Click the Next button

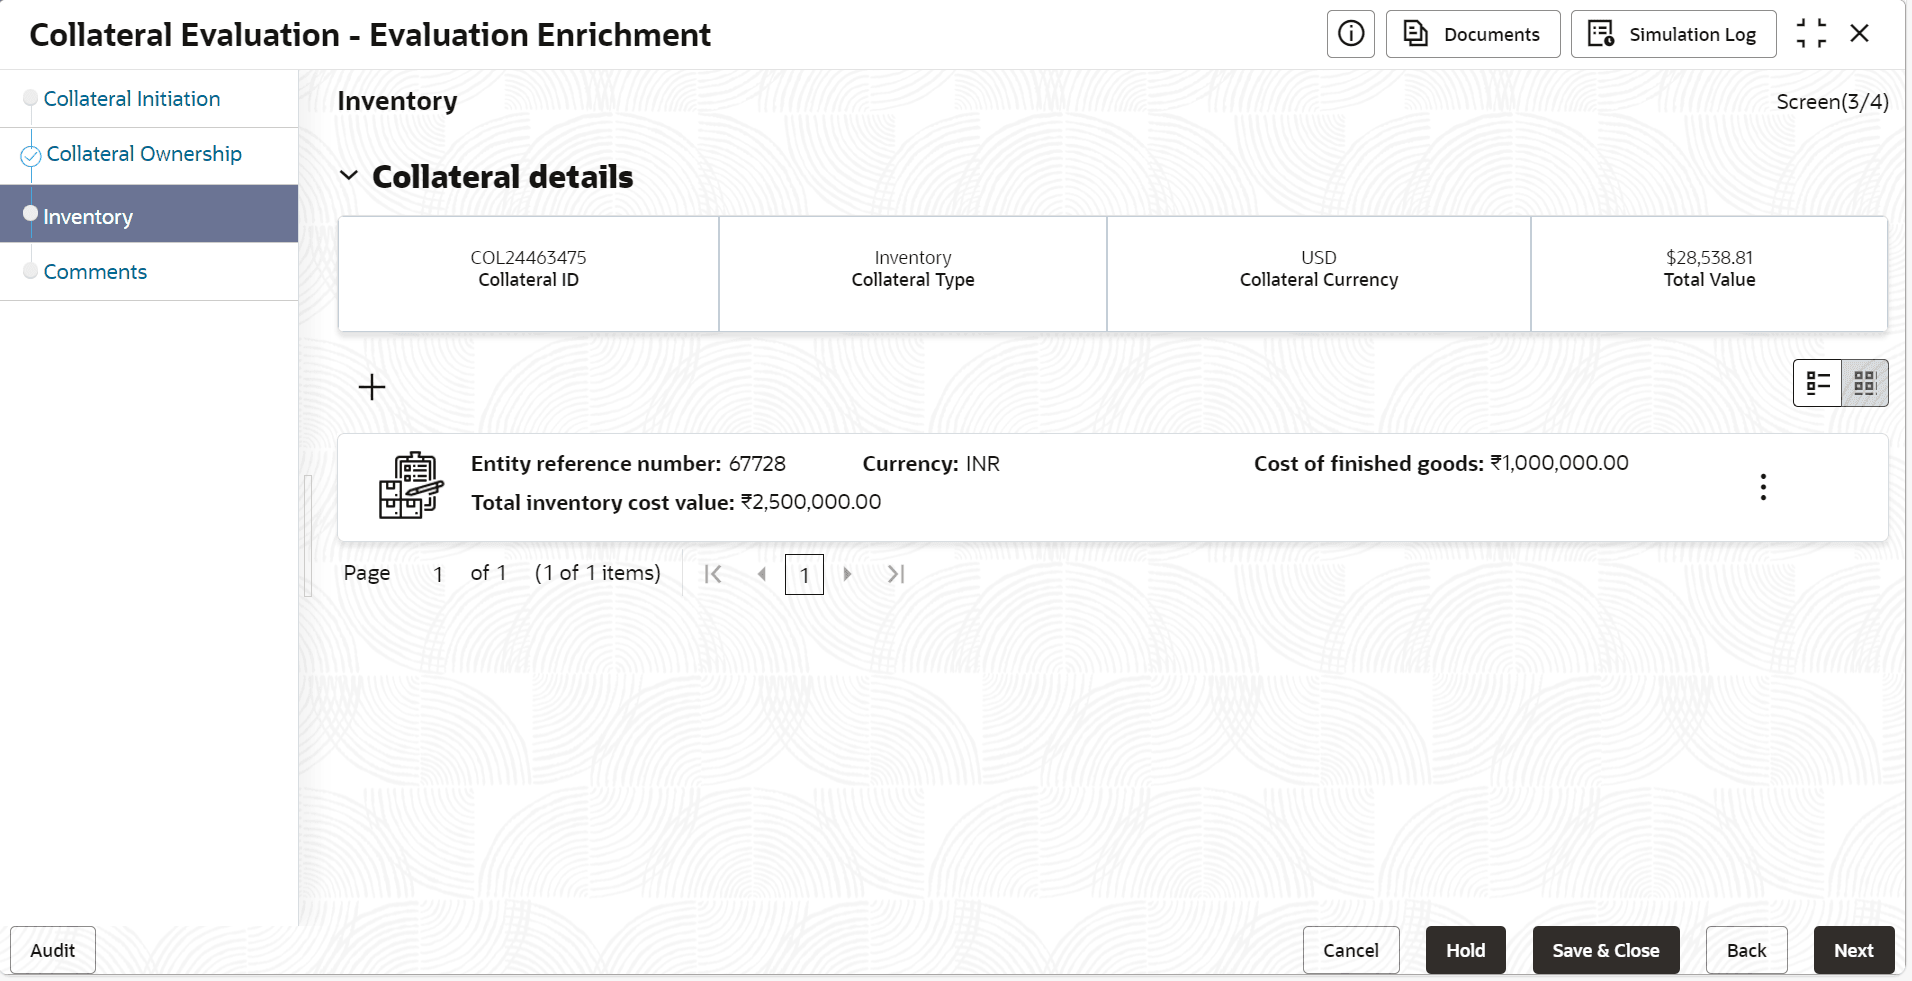pyautogui.click(x=1853, y=950)
